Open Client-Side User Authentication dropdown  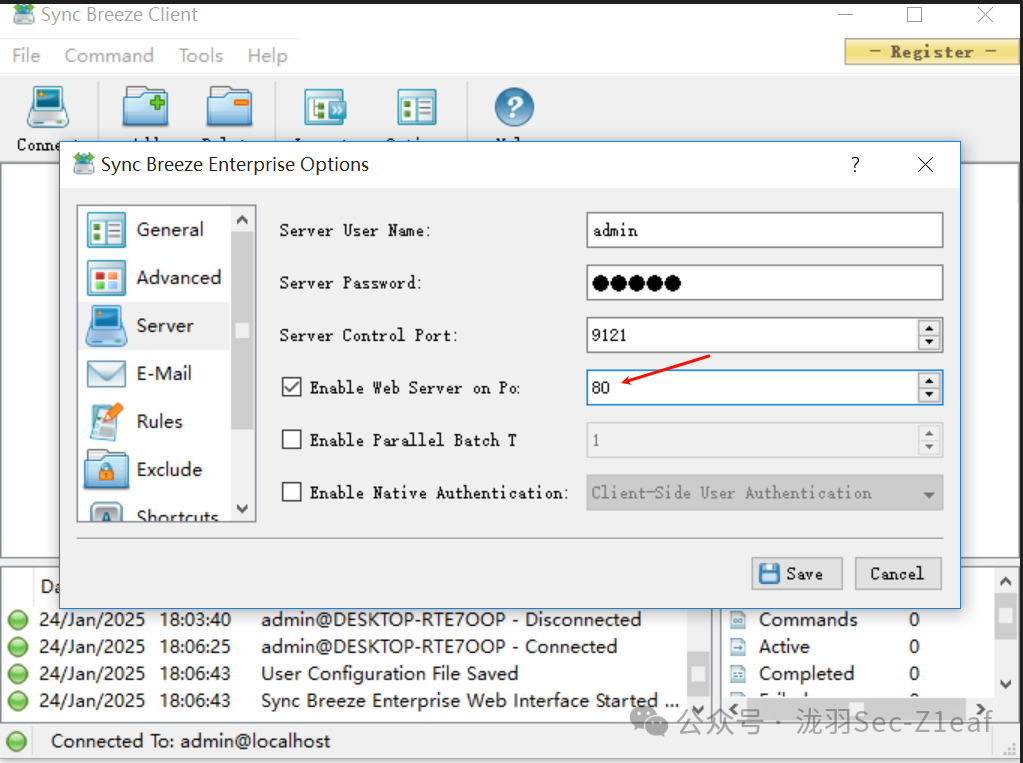pos(765,493)
